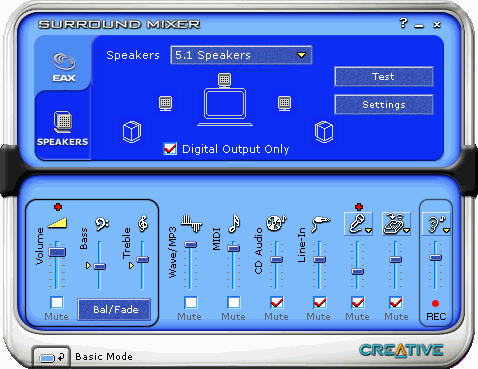Click the MIDI slider thumb
Viewport: 478px width, 369px height.
[233, 249]
